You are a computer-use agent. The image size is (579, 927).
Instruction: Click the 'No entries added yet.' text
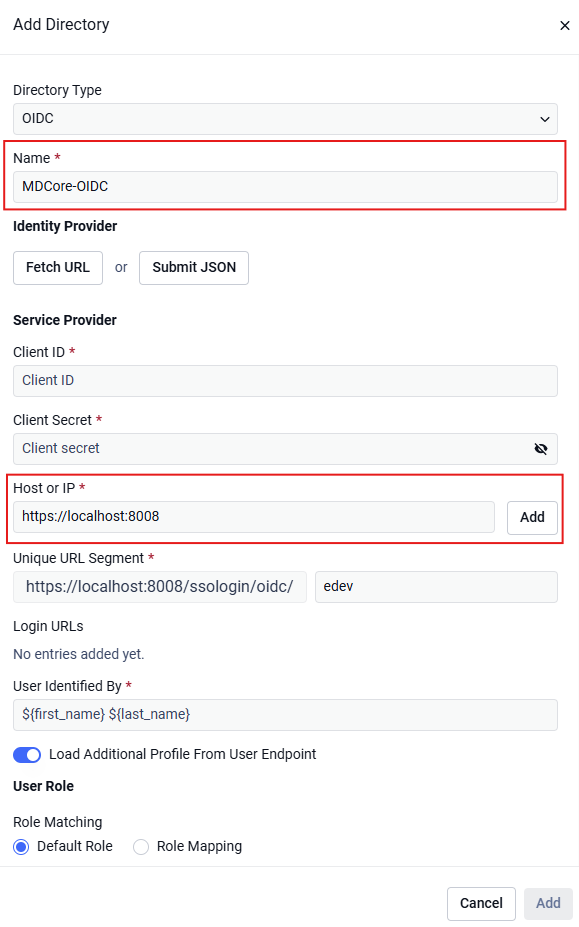click(79, 654)
